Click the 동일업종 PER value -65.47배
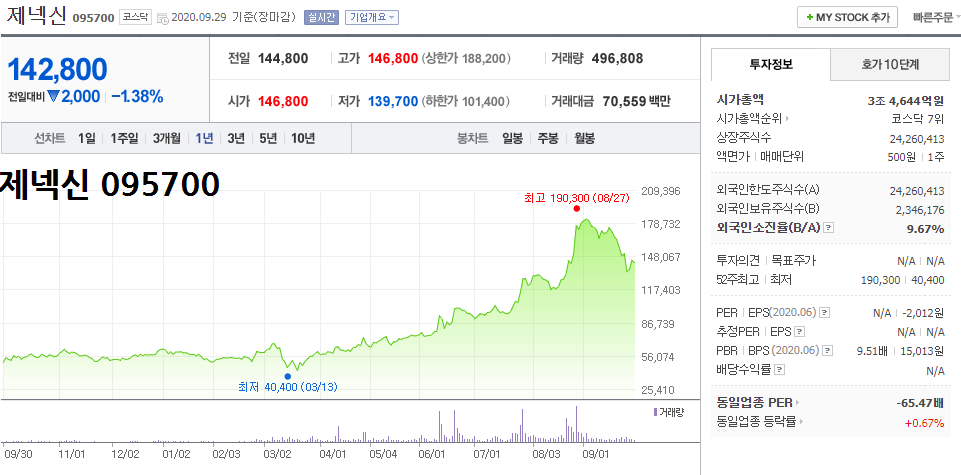Image resolution: width=961 pixels, height=475 pixels. coord(919,403)
